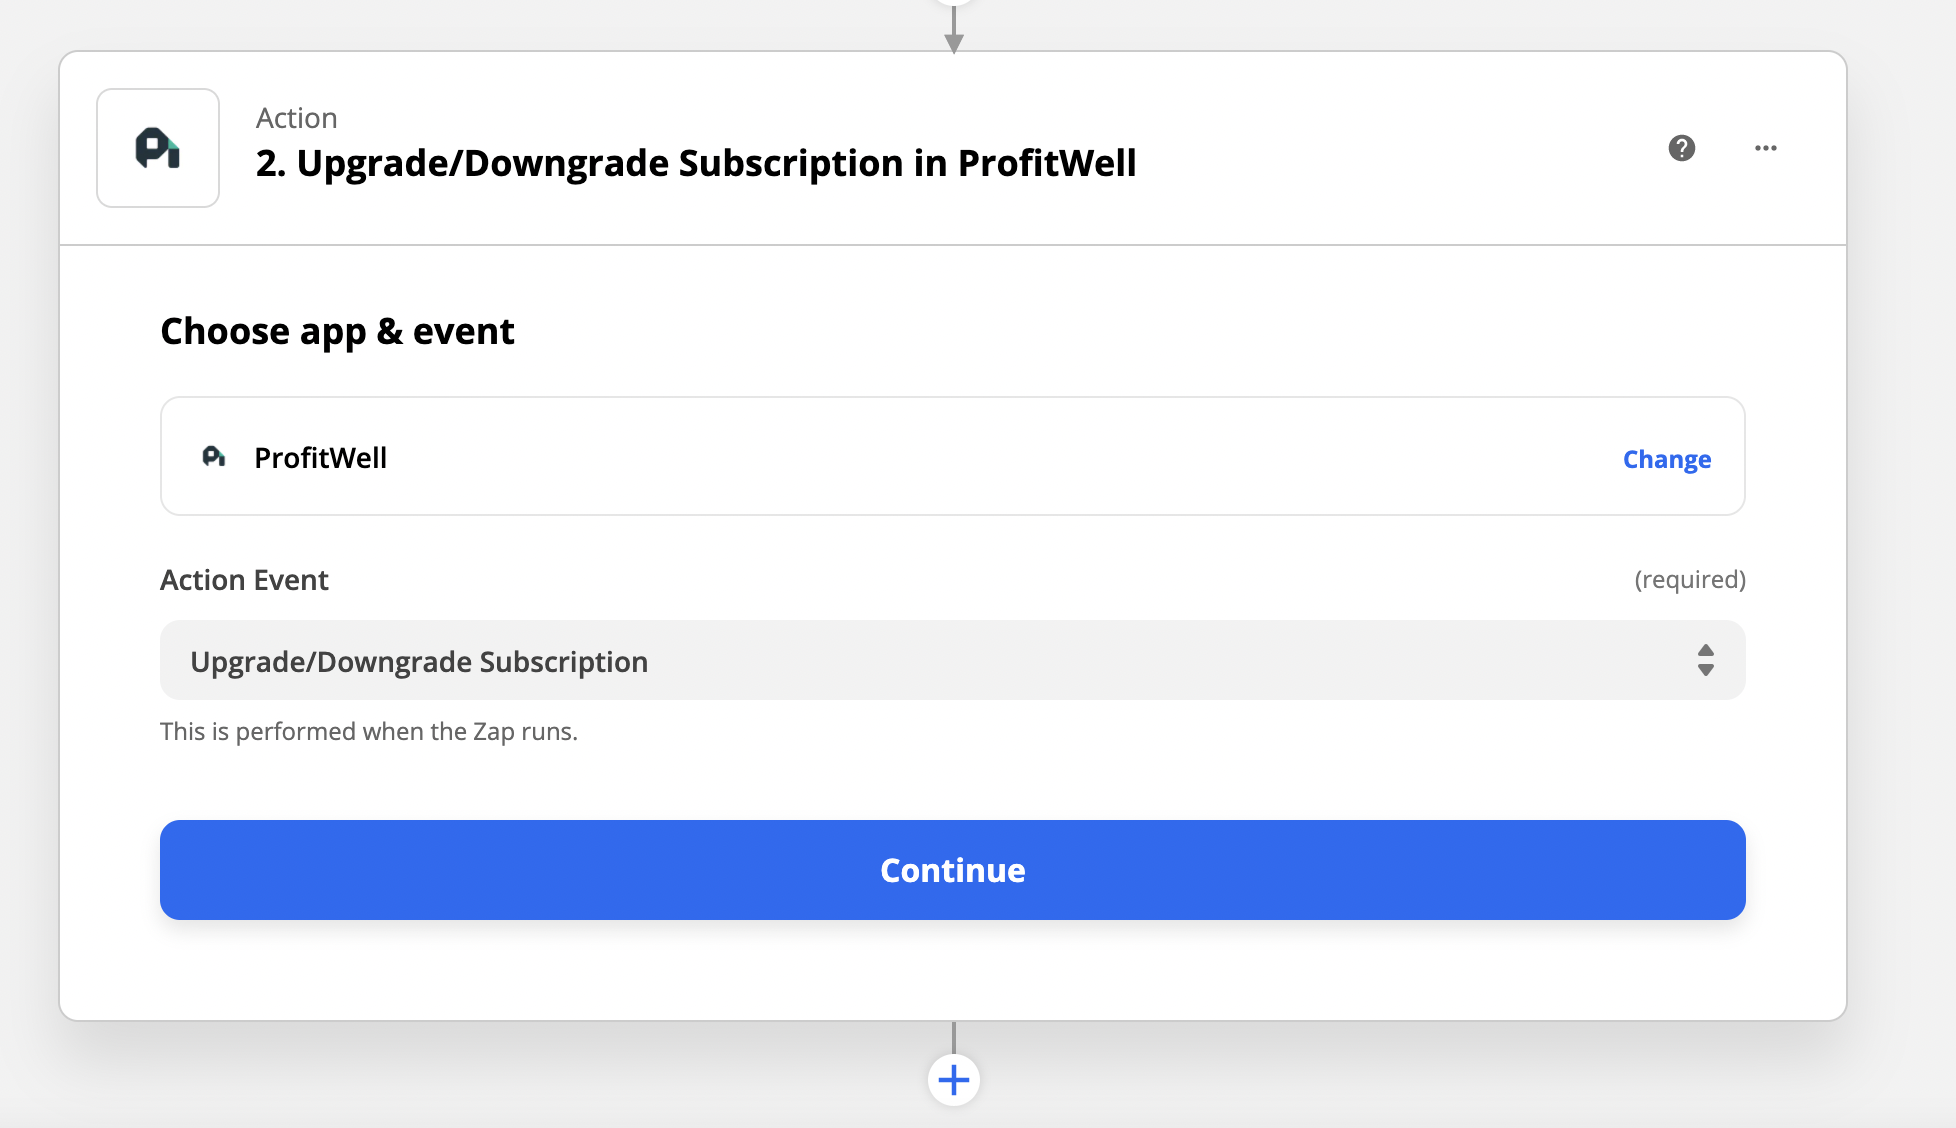This screenshot has height=1128, width=1956.
Task: Open the Upgrade/Downgrade Subscription dropdown
Action: [x=953, y=660]
